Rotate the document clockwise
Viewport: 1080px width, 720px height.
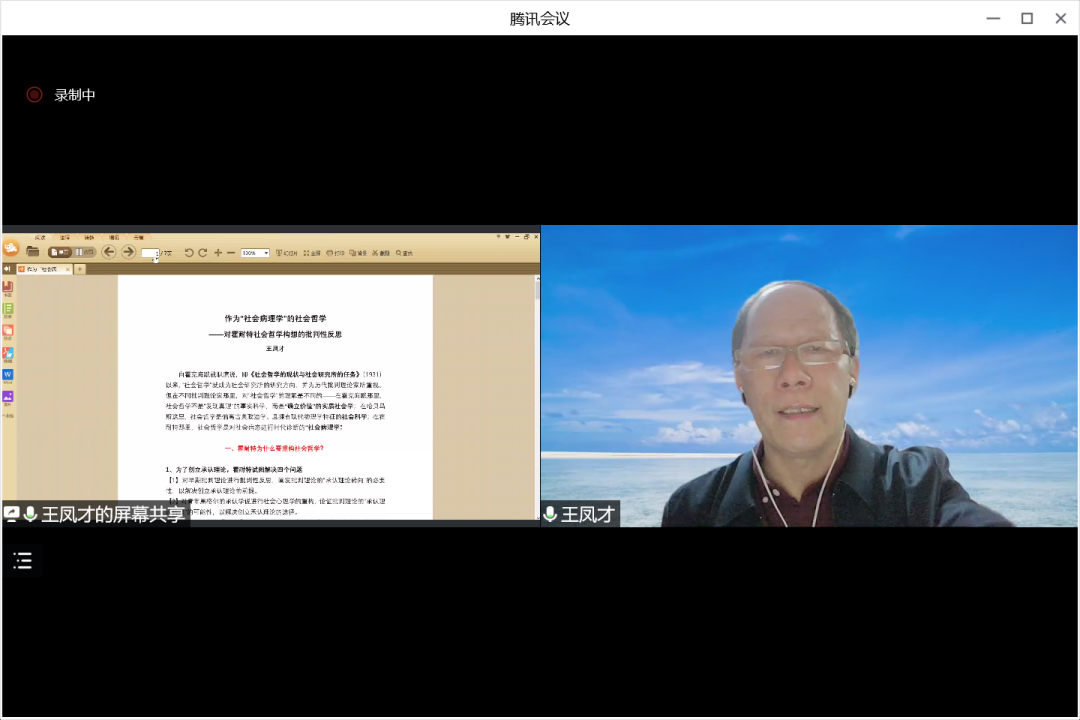(x=202, y=253)
